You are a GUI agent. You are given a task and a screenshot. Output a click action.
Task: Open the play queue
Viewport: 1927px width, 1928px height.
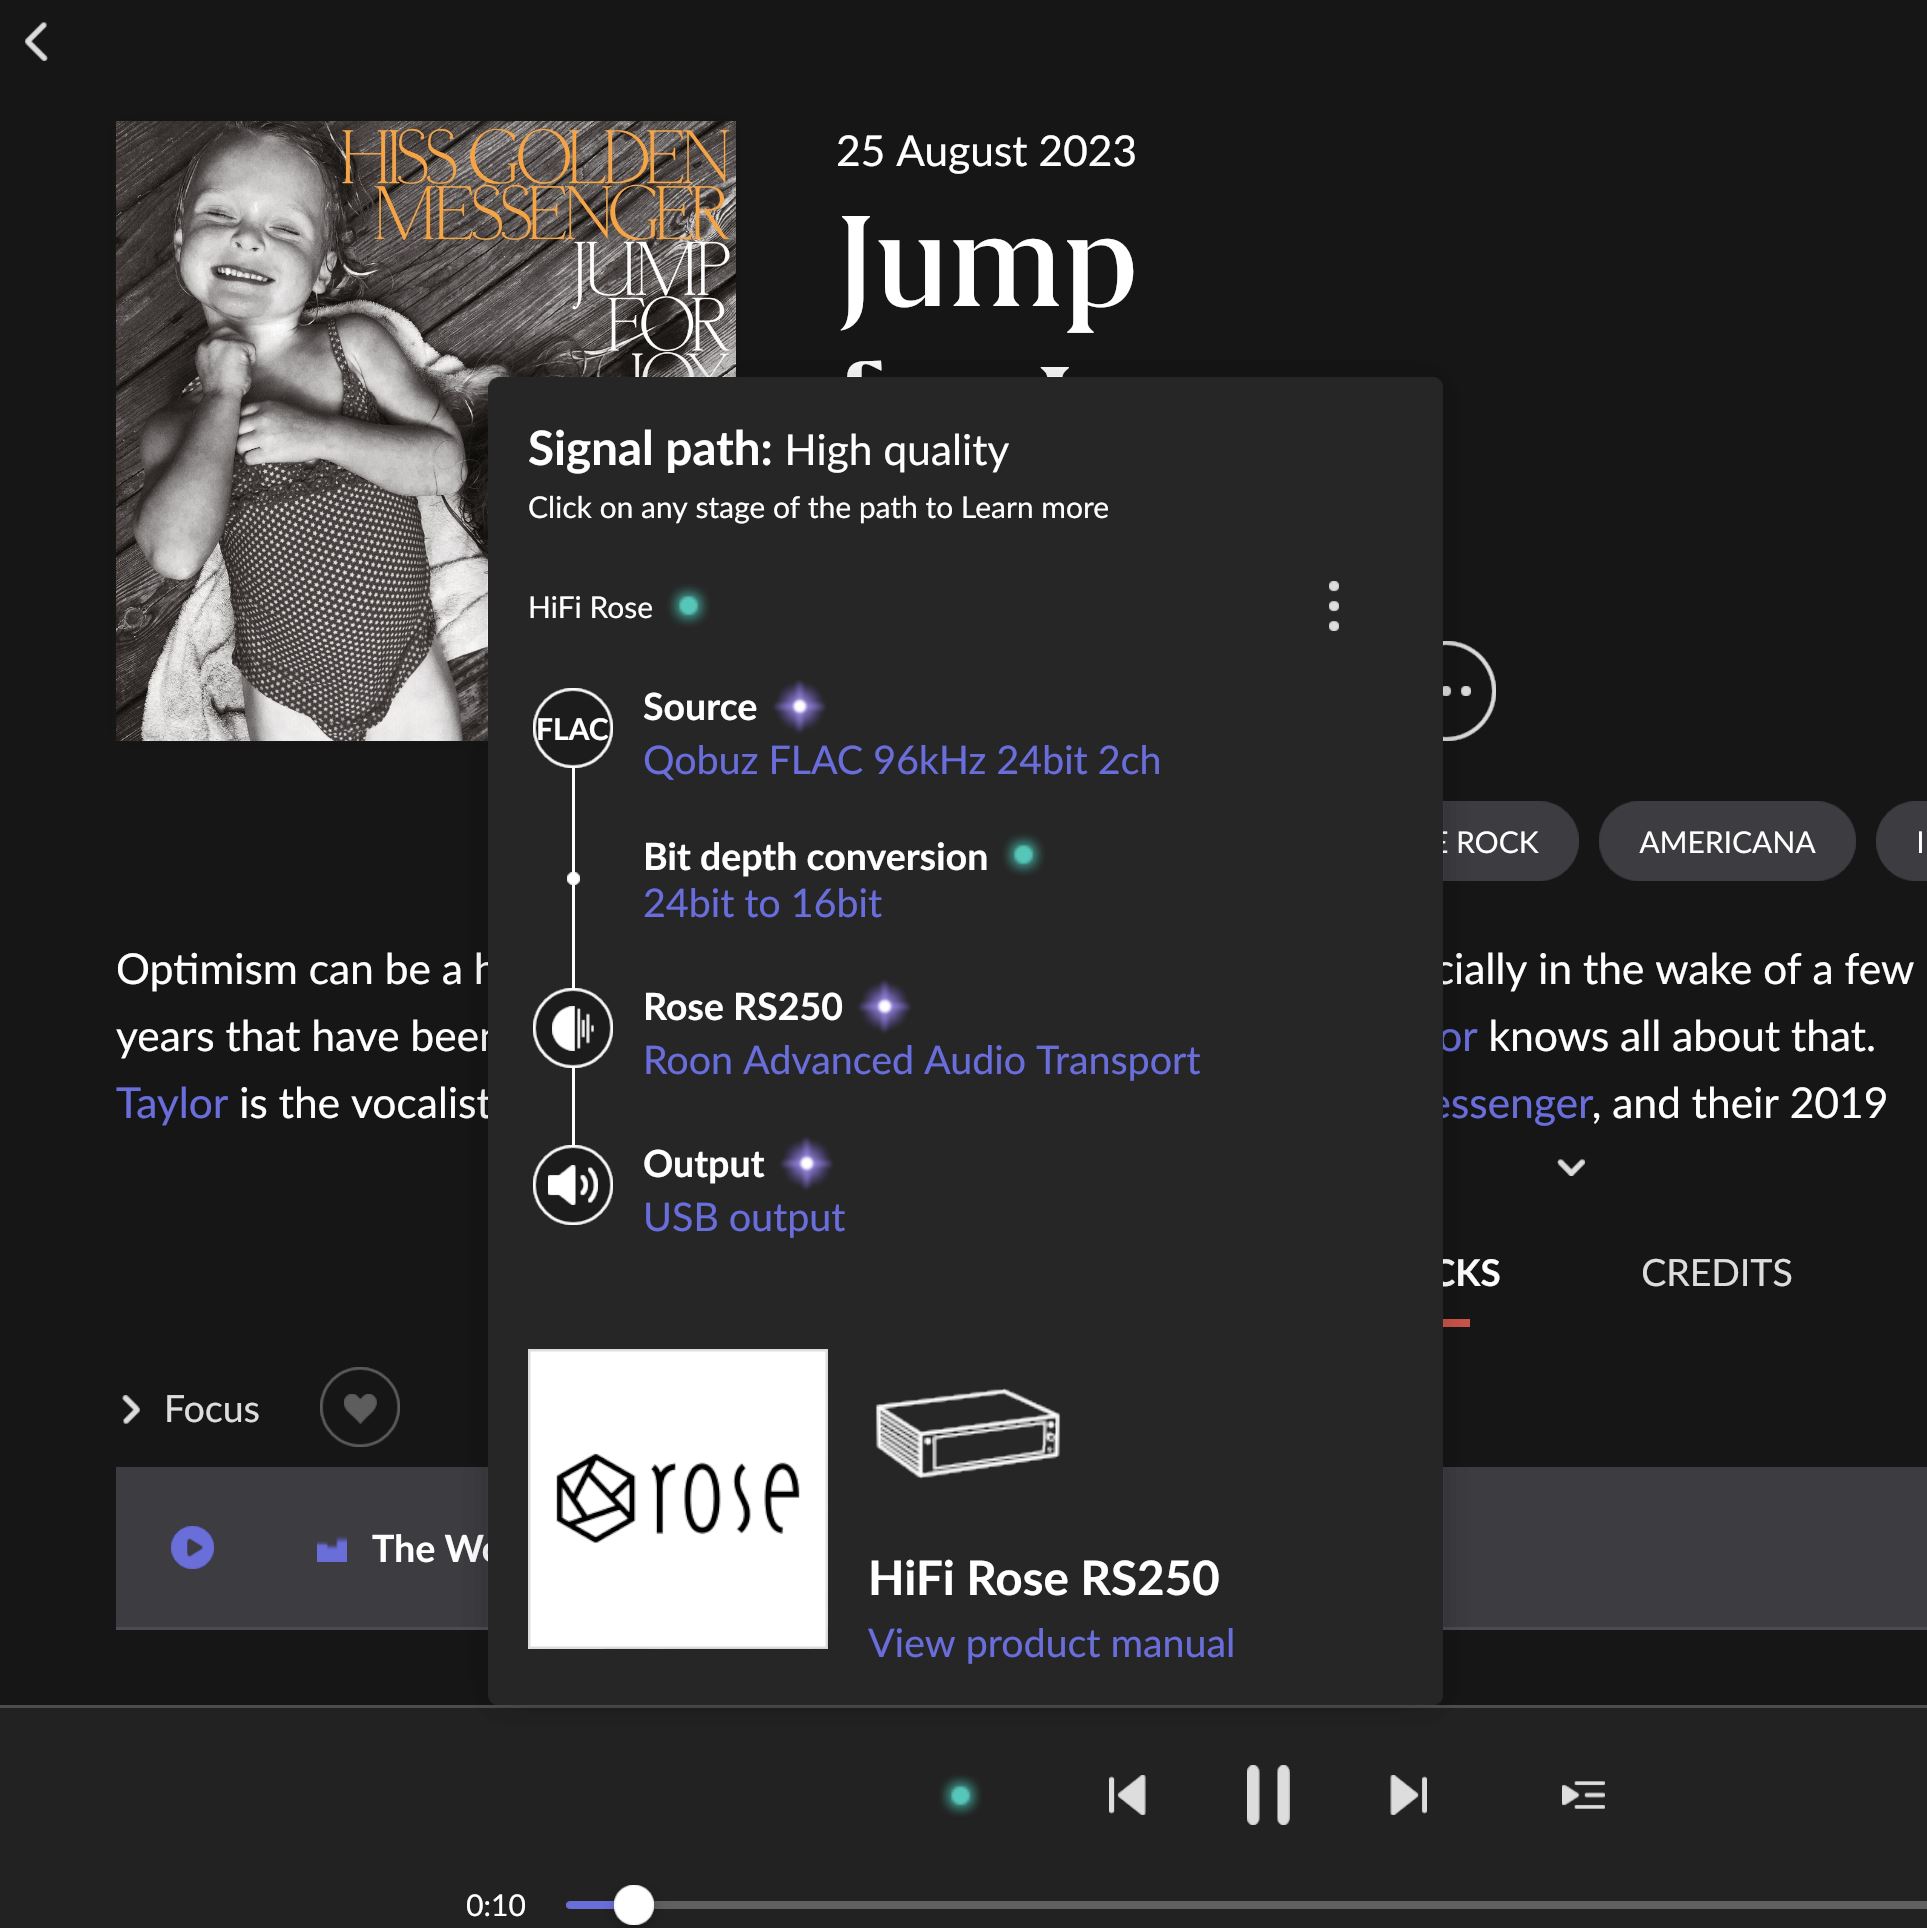tap(1583, 1796)
